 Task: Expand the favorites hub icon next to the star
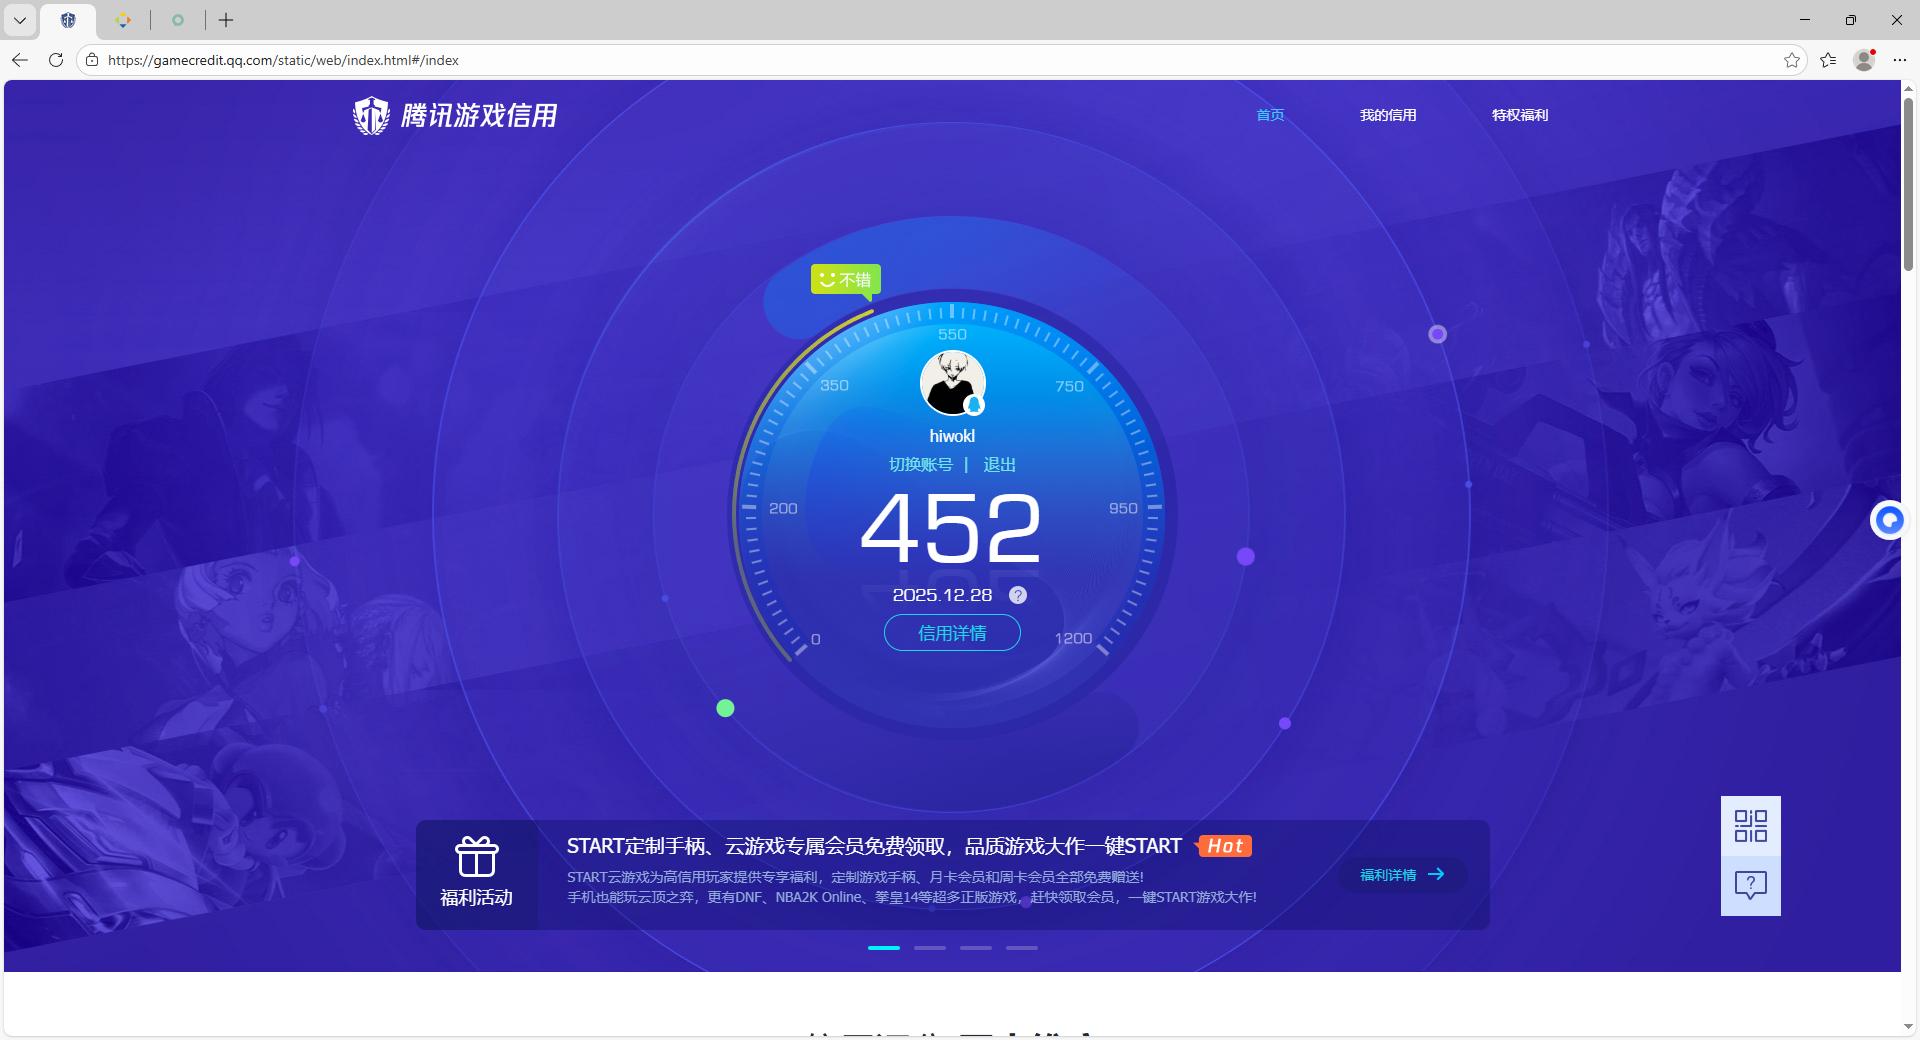(1829, 60)
